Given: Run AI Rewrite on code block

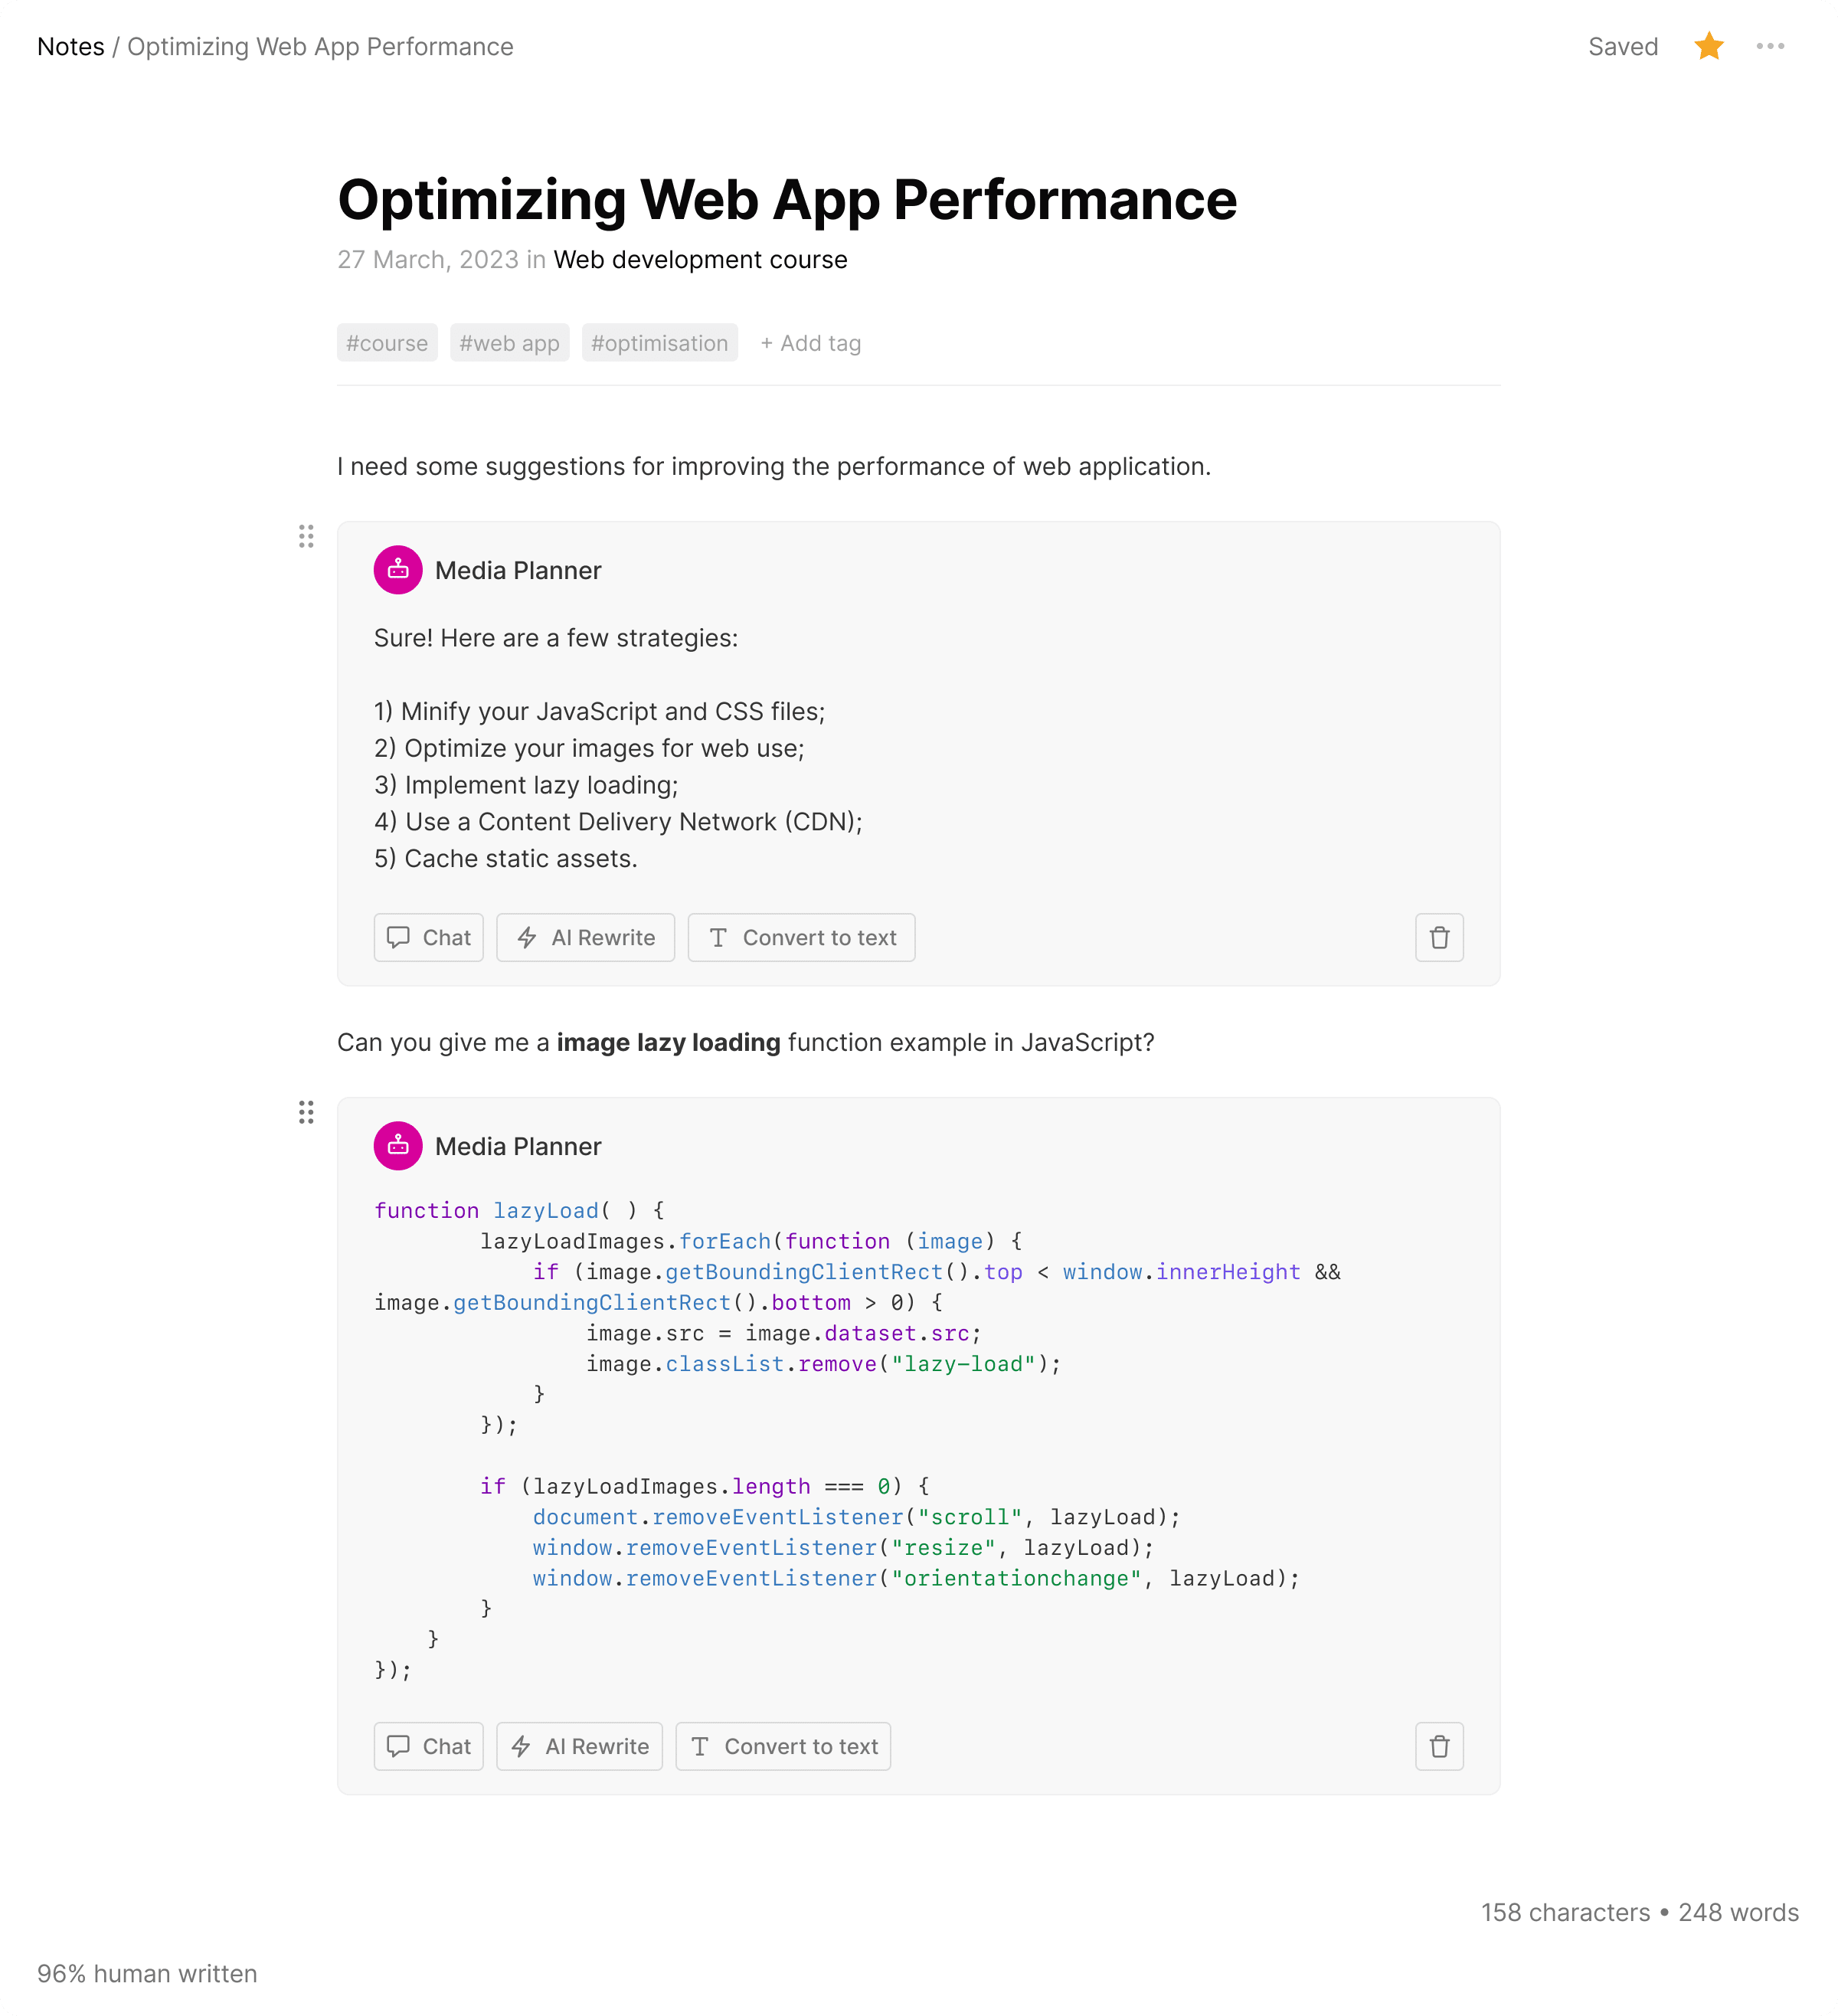Looking at the screenshot, I should pos(579,1746).
